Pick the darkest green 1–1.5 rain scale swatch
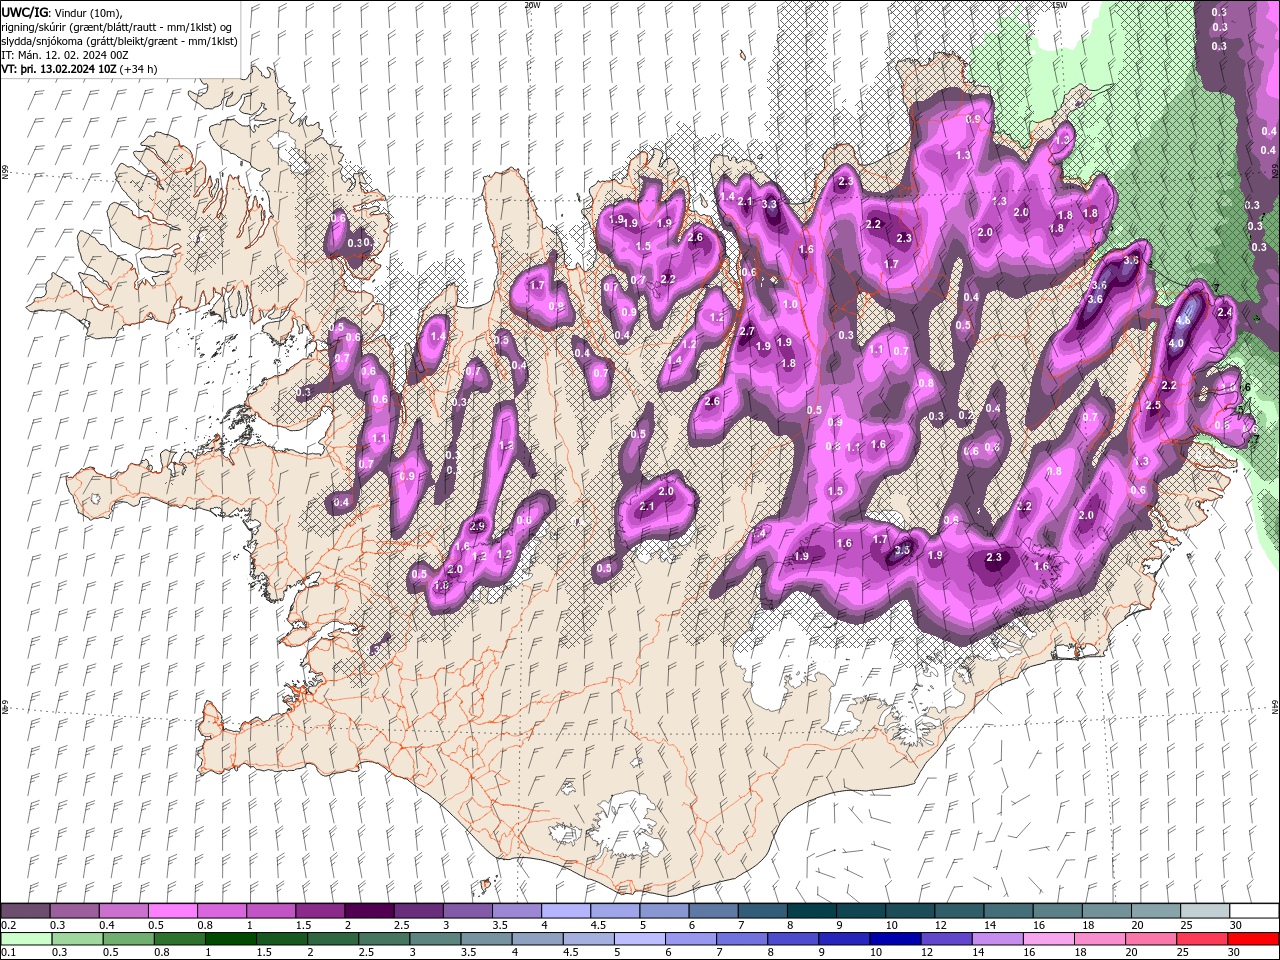This screenshot has width=1280, height=960. pos(230,938)
